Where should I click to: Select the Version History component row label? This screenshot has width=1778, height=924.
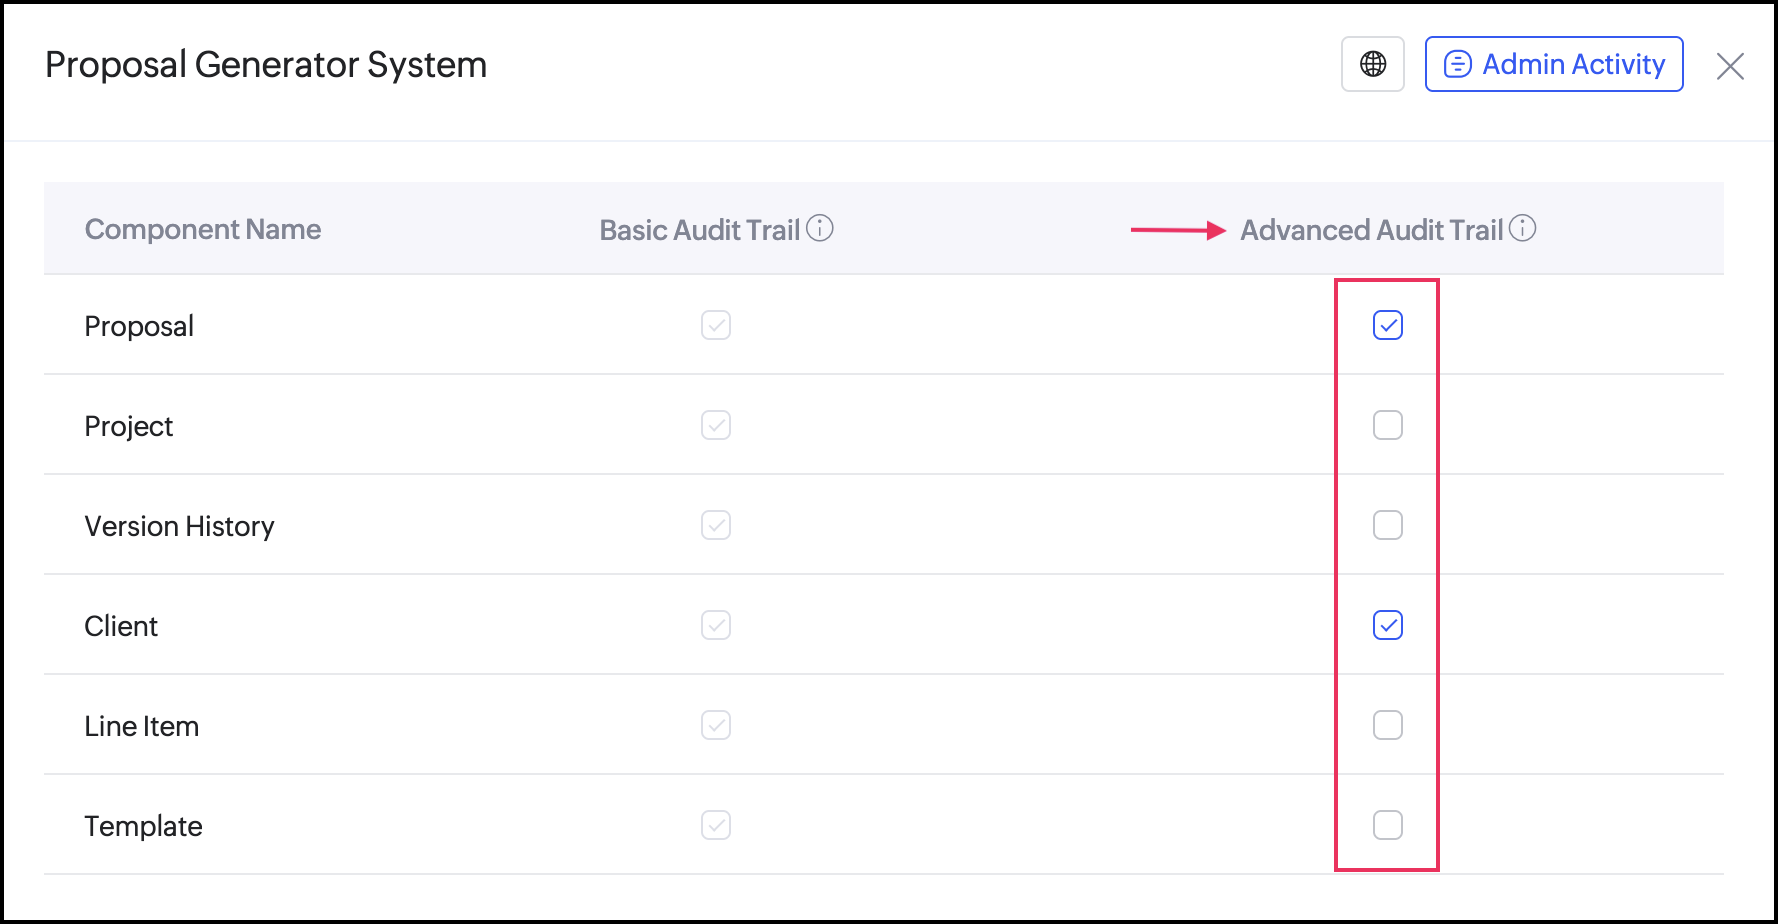tap(180, 526)
